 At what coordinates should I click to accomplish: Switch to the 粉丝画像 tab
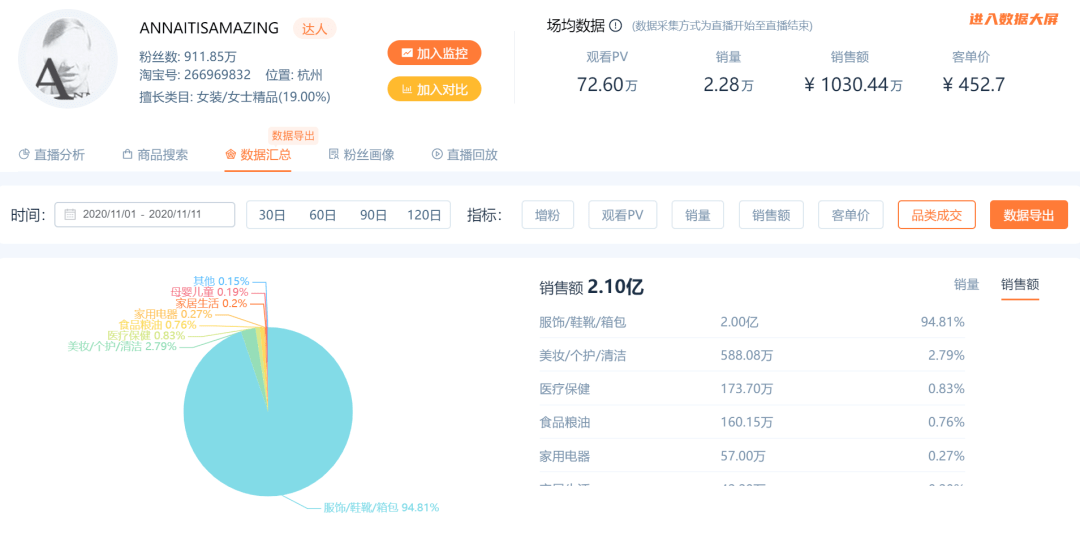point(362,154)
